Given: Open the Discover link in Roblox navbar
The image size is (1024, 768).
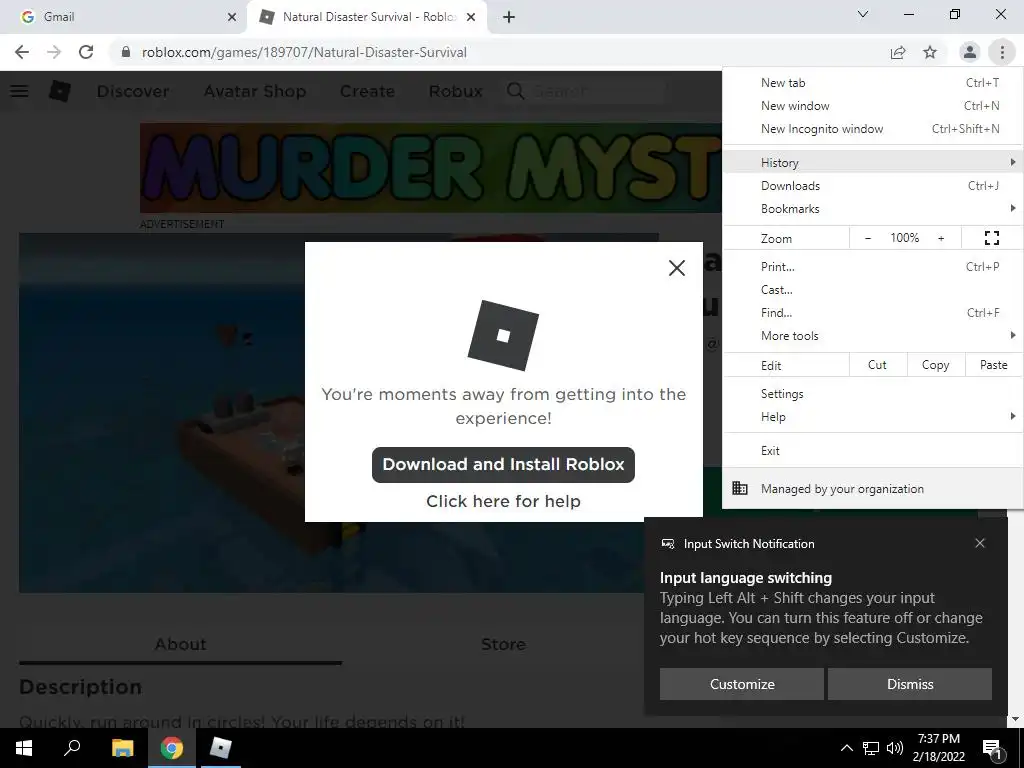Looking at the screenshot, I should pos(133,91).
